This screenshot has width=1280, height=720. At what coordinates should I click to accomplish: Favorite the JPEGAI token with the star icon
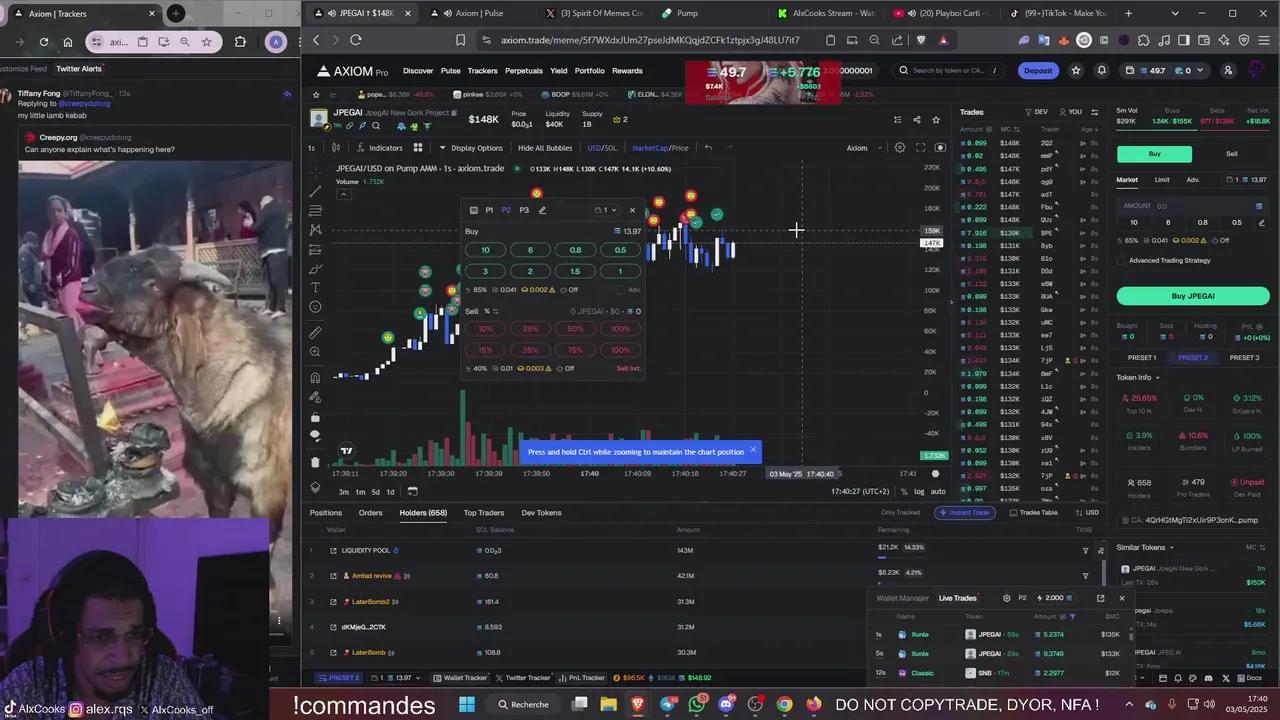936,120
